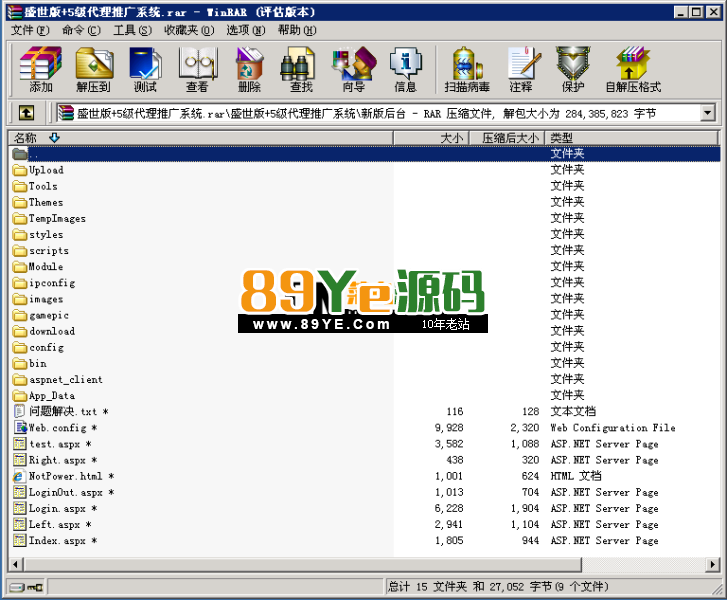
Task: Select the Module folder row
Action: click(364, 267)
